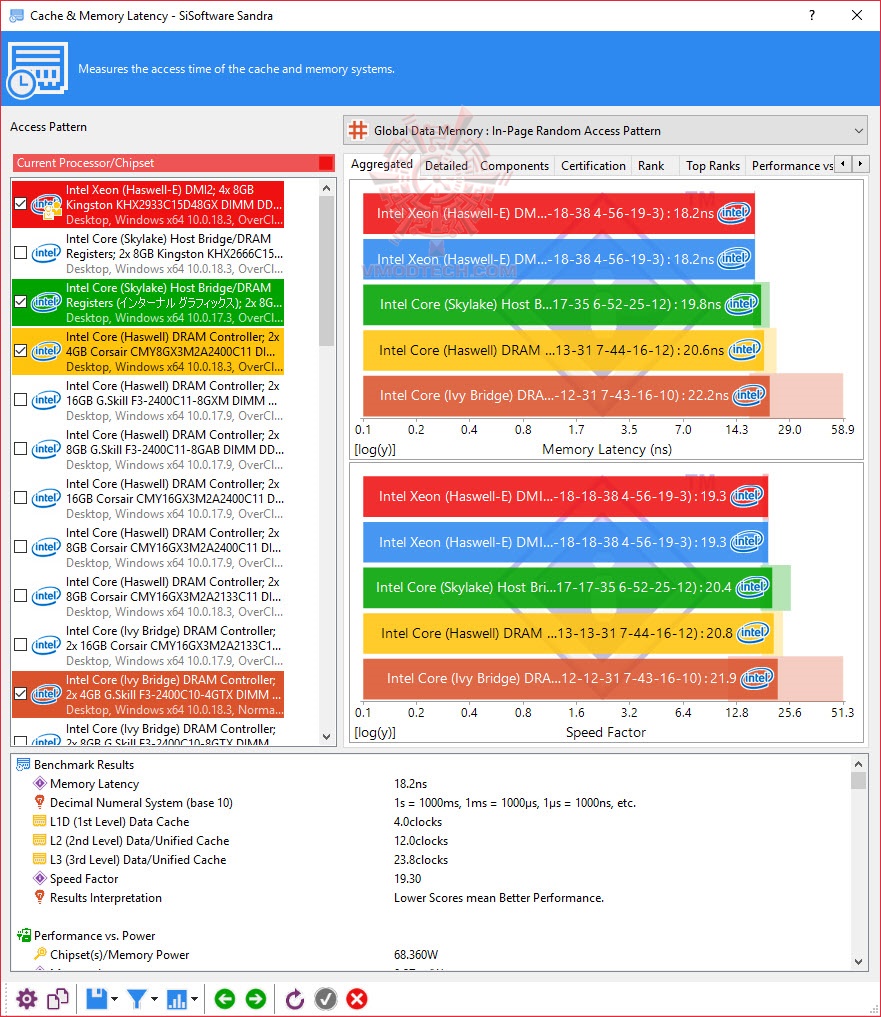This screenshot has height=1017, width=881.
Task: Click the refresh results icon
Action: click(x=295, y=999)
